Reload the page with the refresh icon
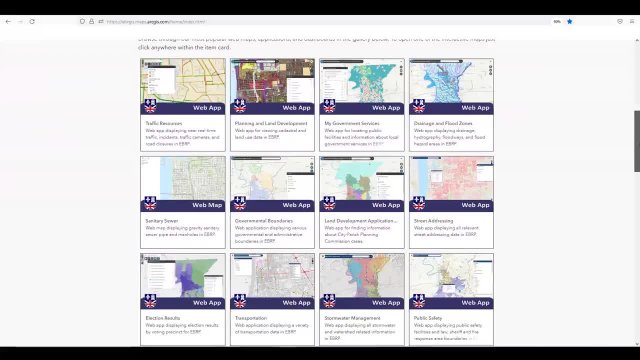640x360 pixels. point(32,22)
